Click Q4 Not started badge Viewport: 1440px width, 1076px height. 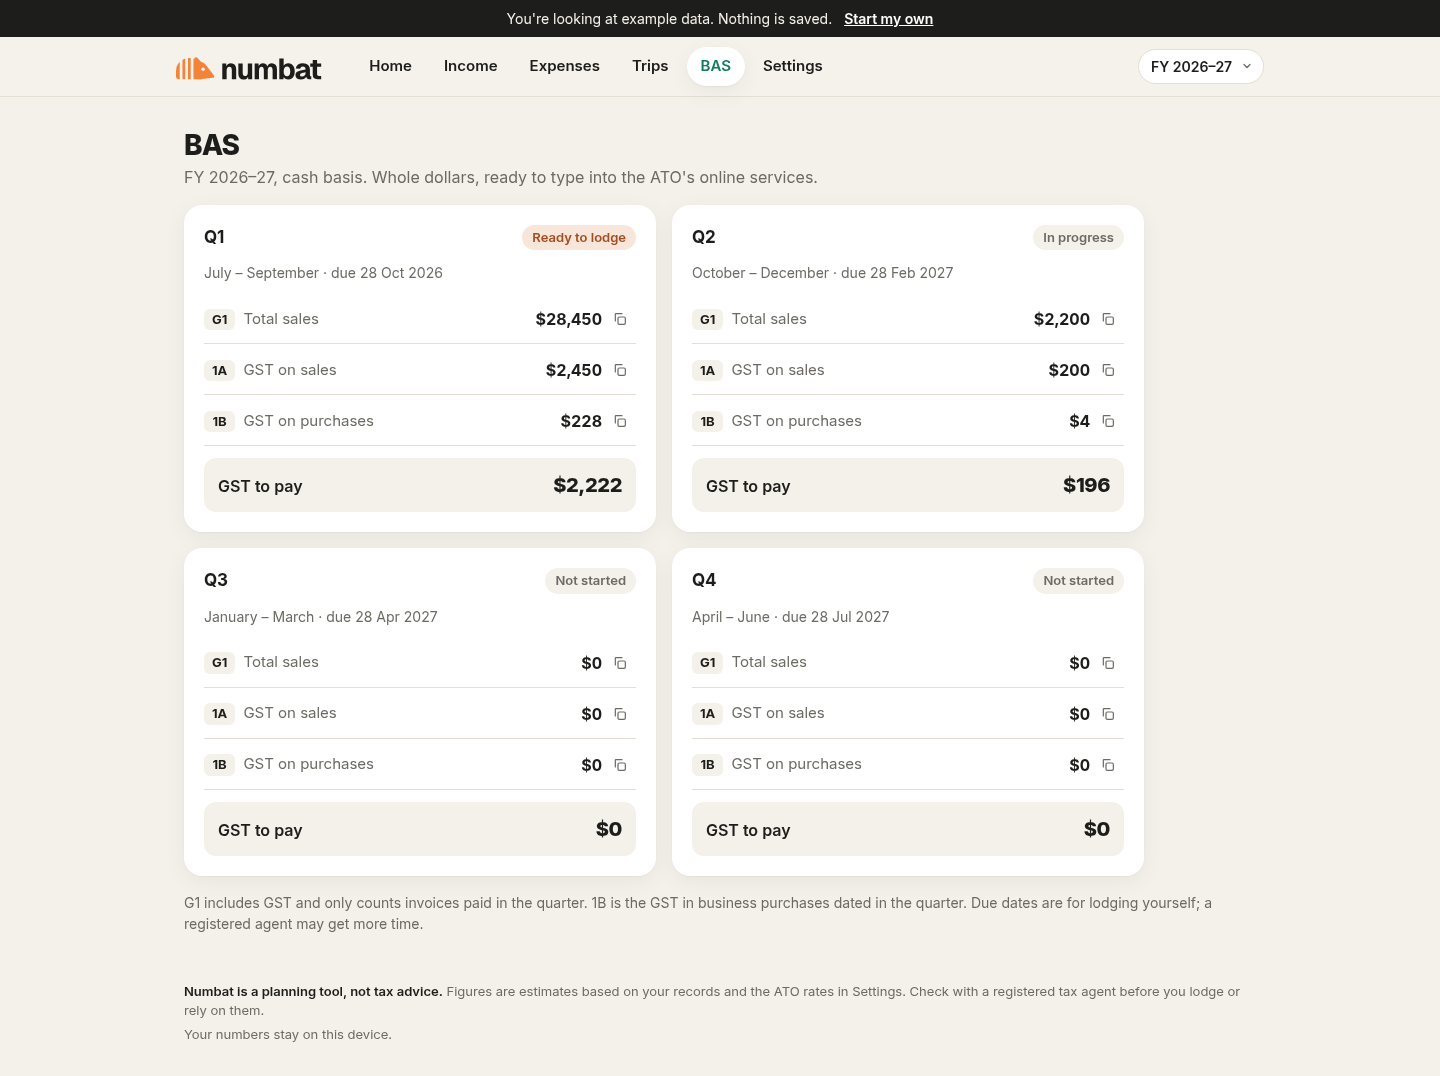click(1078, 581)
